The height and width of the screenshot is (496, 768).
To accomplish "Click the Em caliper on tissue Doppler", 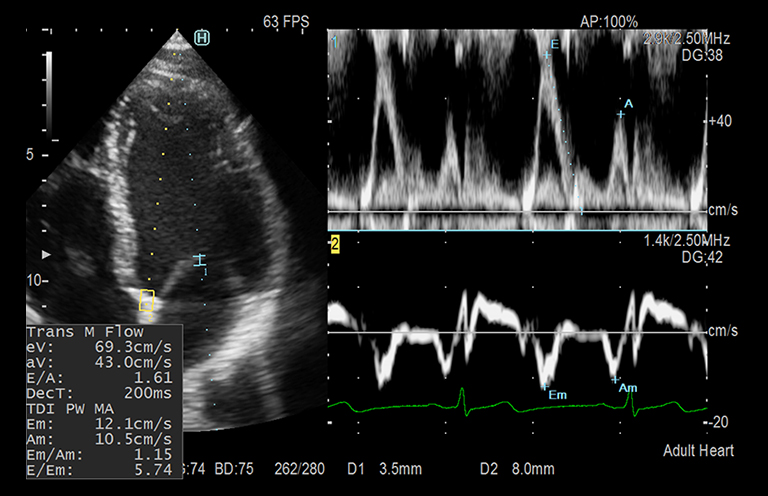I will coord(545,385).
